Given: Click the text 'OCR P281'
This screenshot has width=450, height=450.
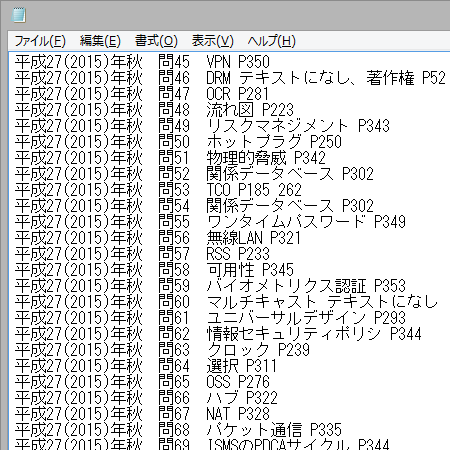Looking at the screenshot, I should (x=237, y=94).
